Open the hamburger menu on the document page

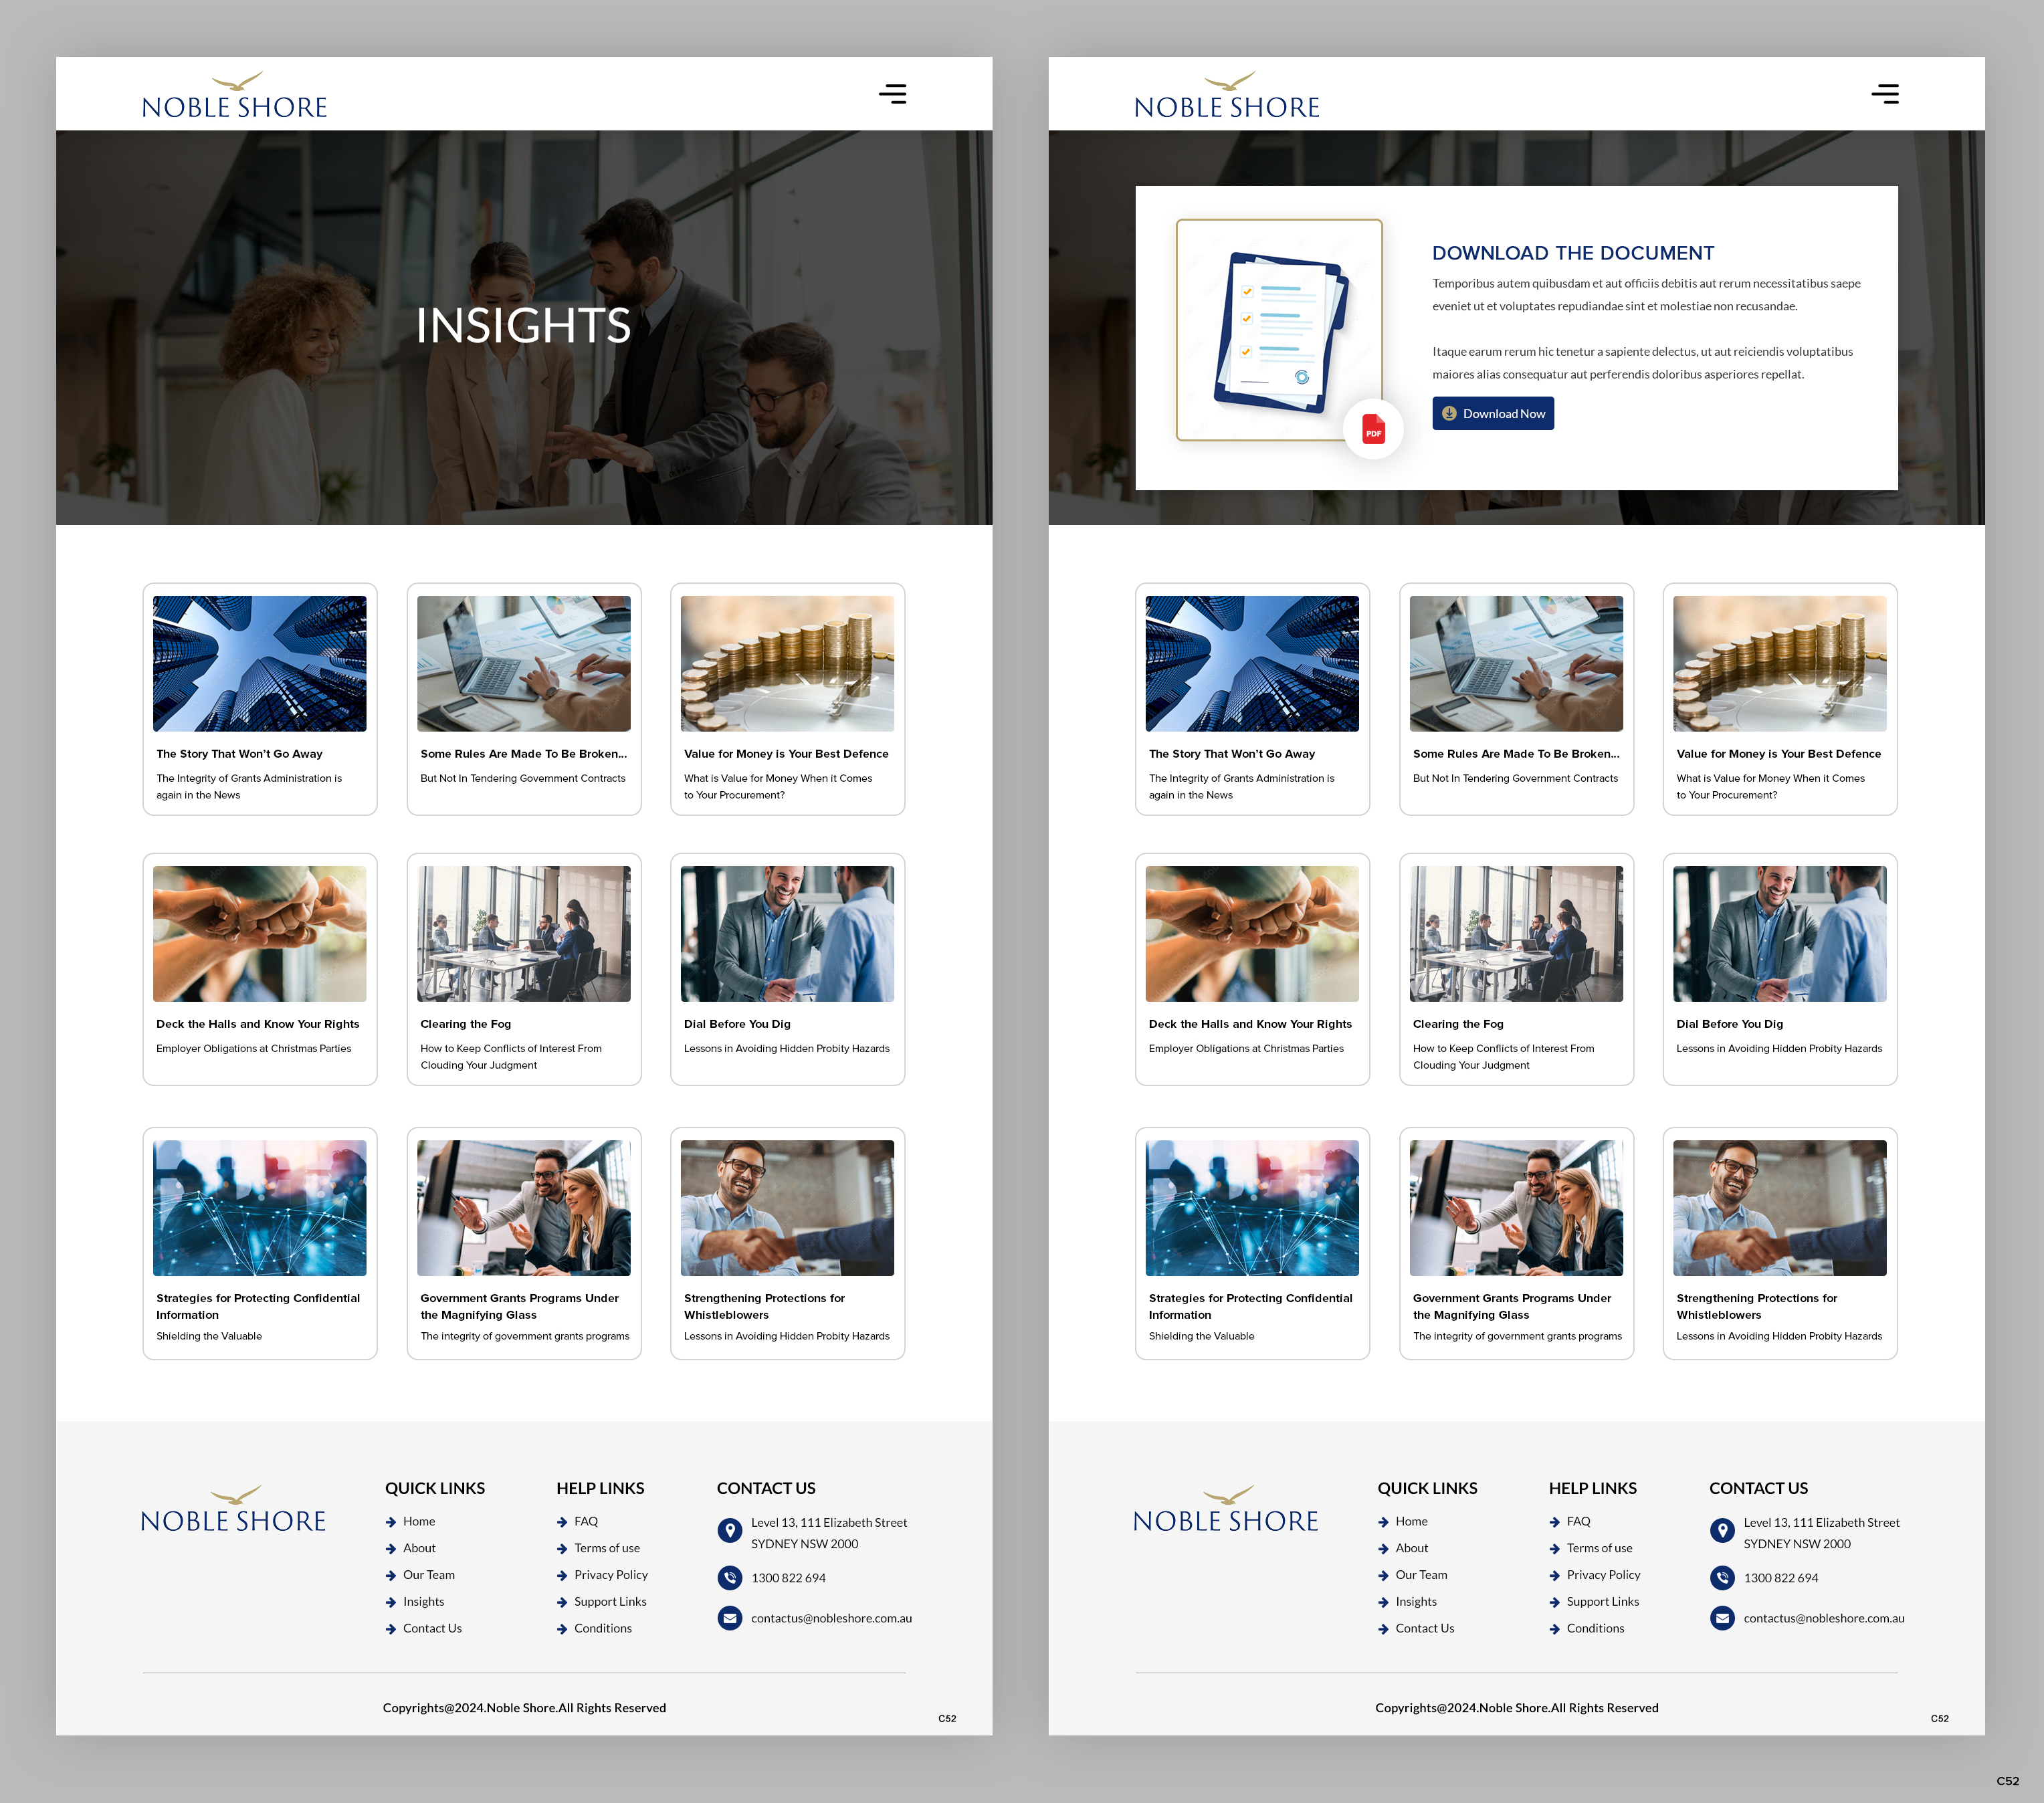point(1885,93)
